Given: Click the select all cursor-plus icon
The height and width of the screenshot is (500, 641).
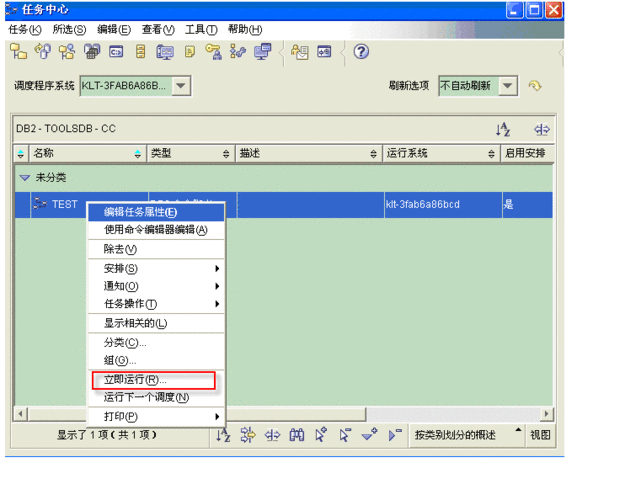Looking at the screenshot, I should (321, 435).
